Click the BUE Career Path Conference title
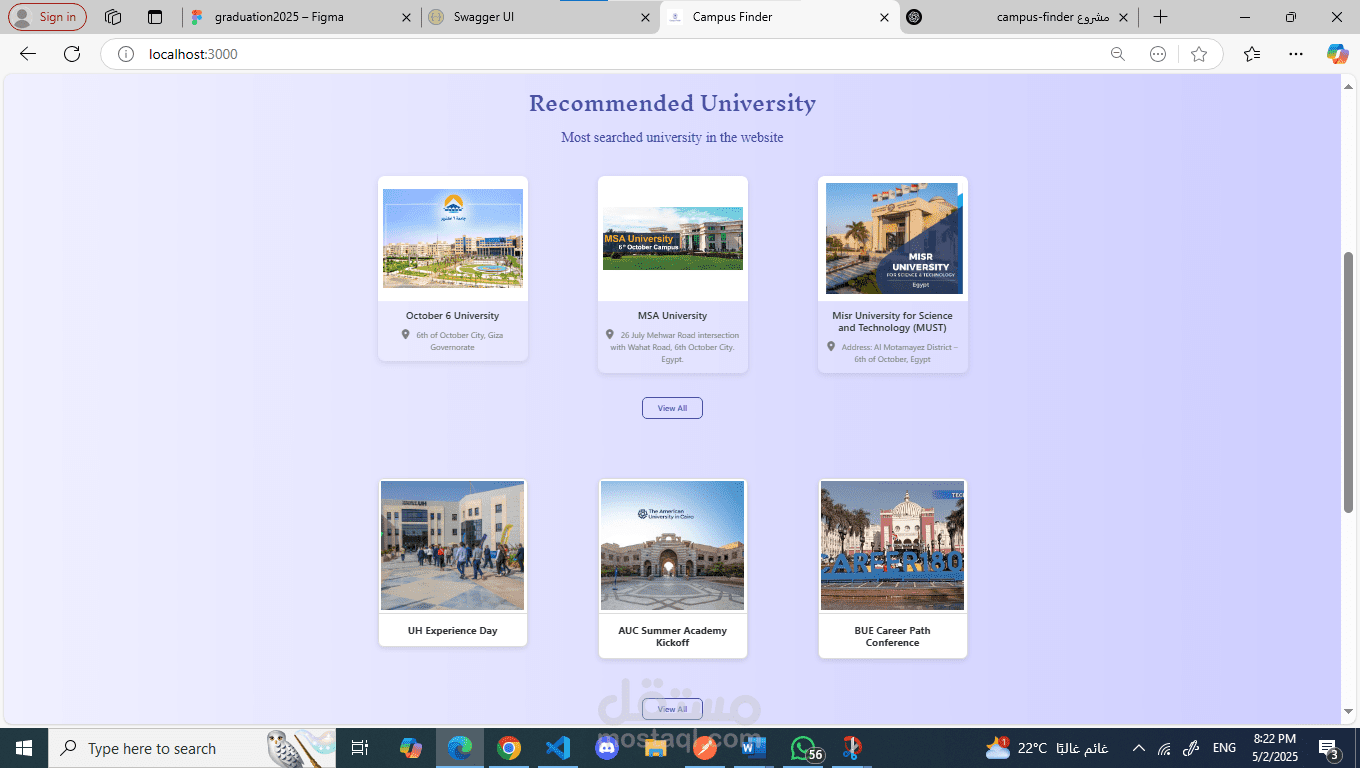The height and width of the screenshot is (768, 1360). point(893,637)
